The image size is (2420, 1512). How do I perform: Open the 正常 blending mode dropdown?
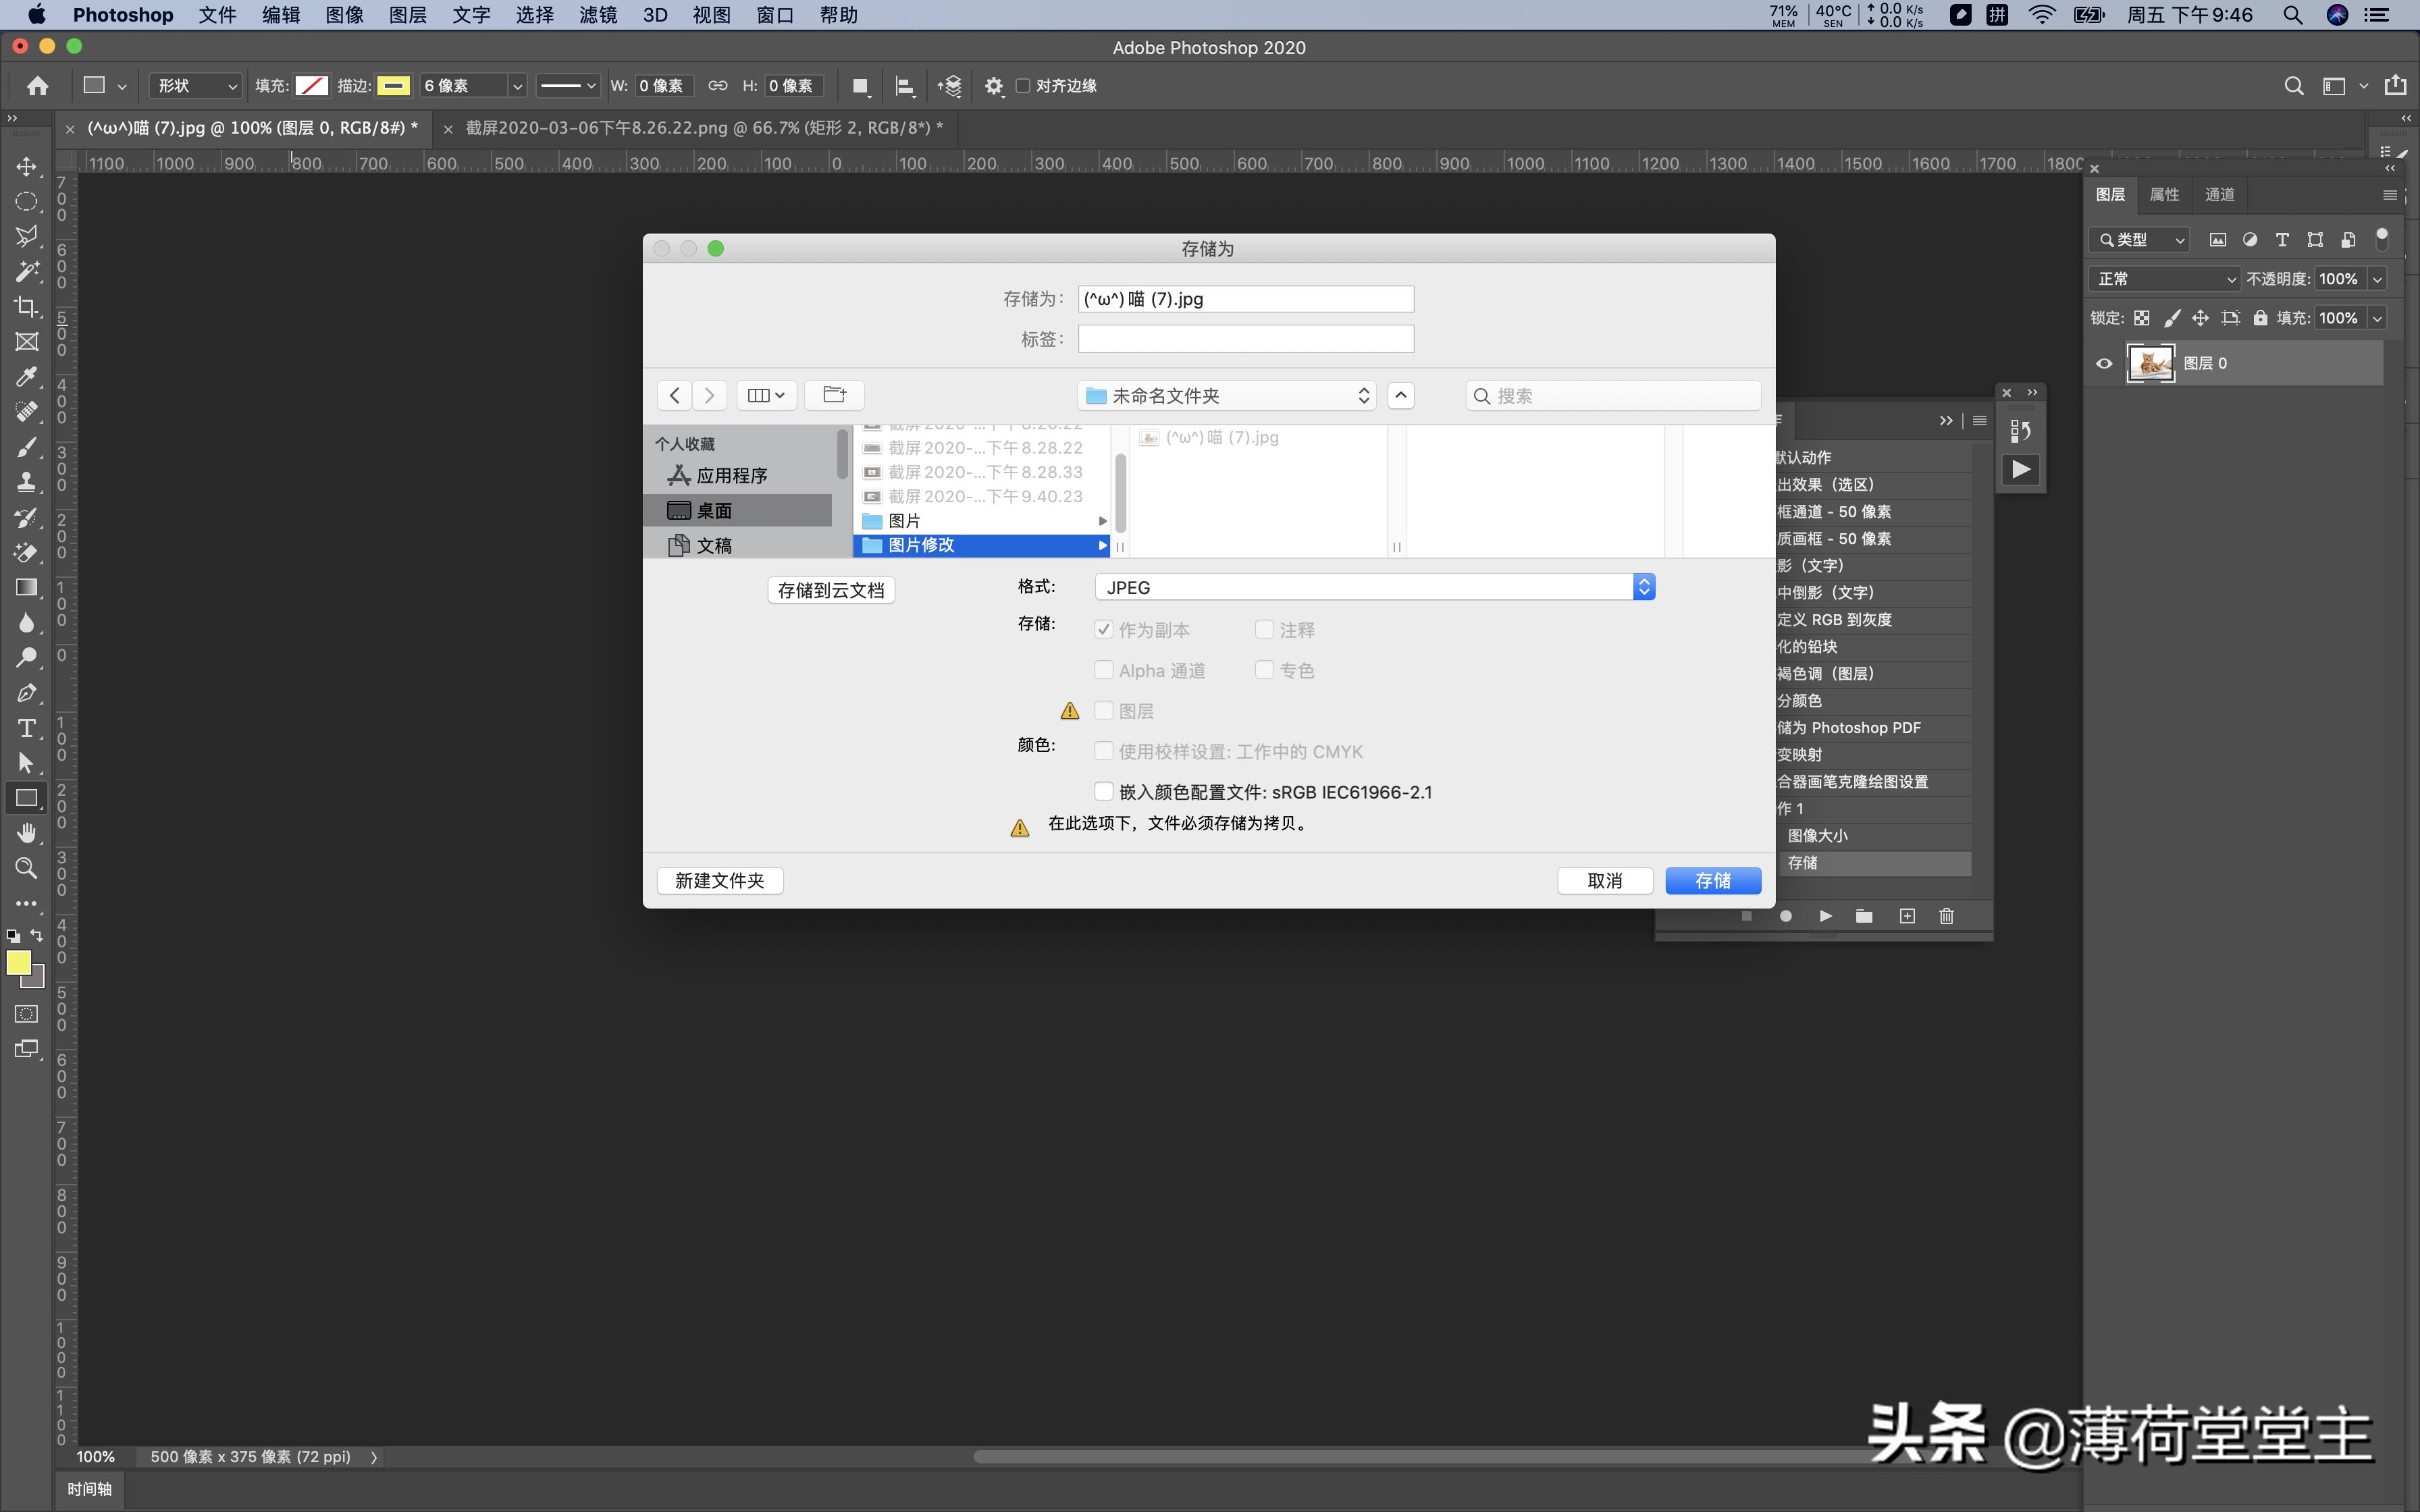click(x=2165, y=279)
